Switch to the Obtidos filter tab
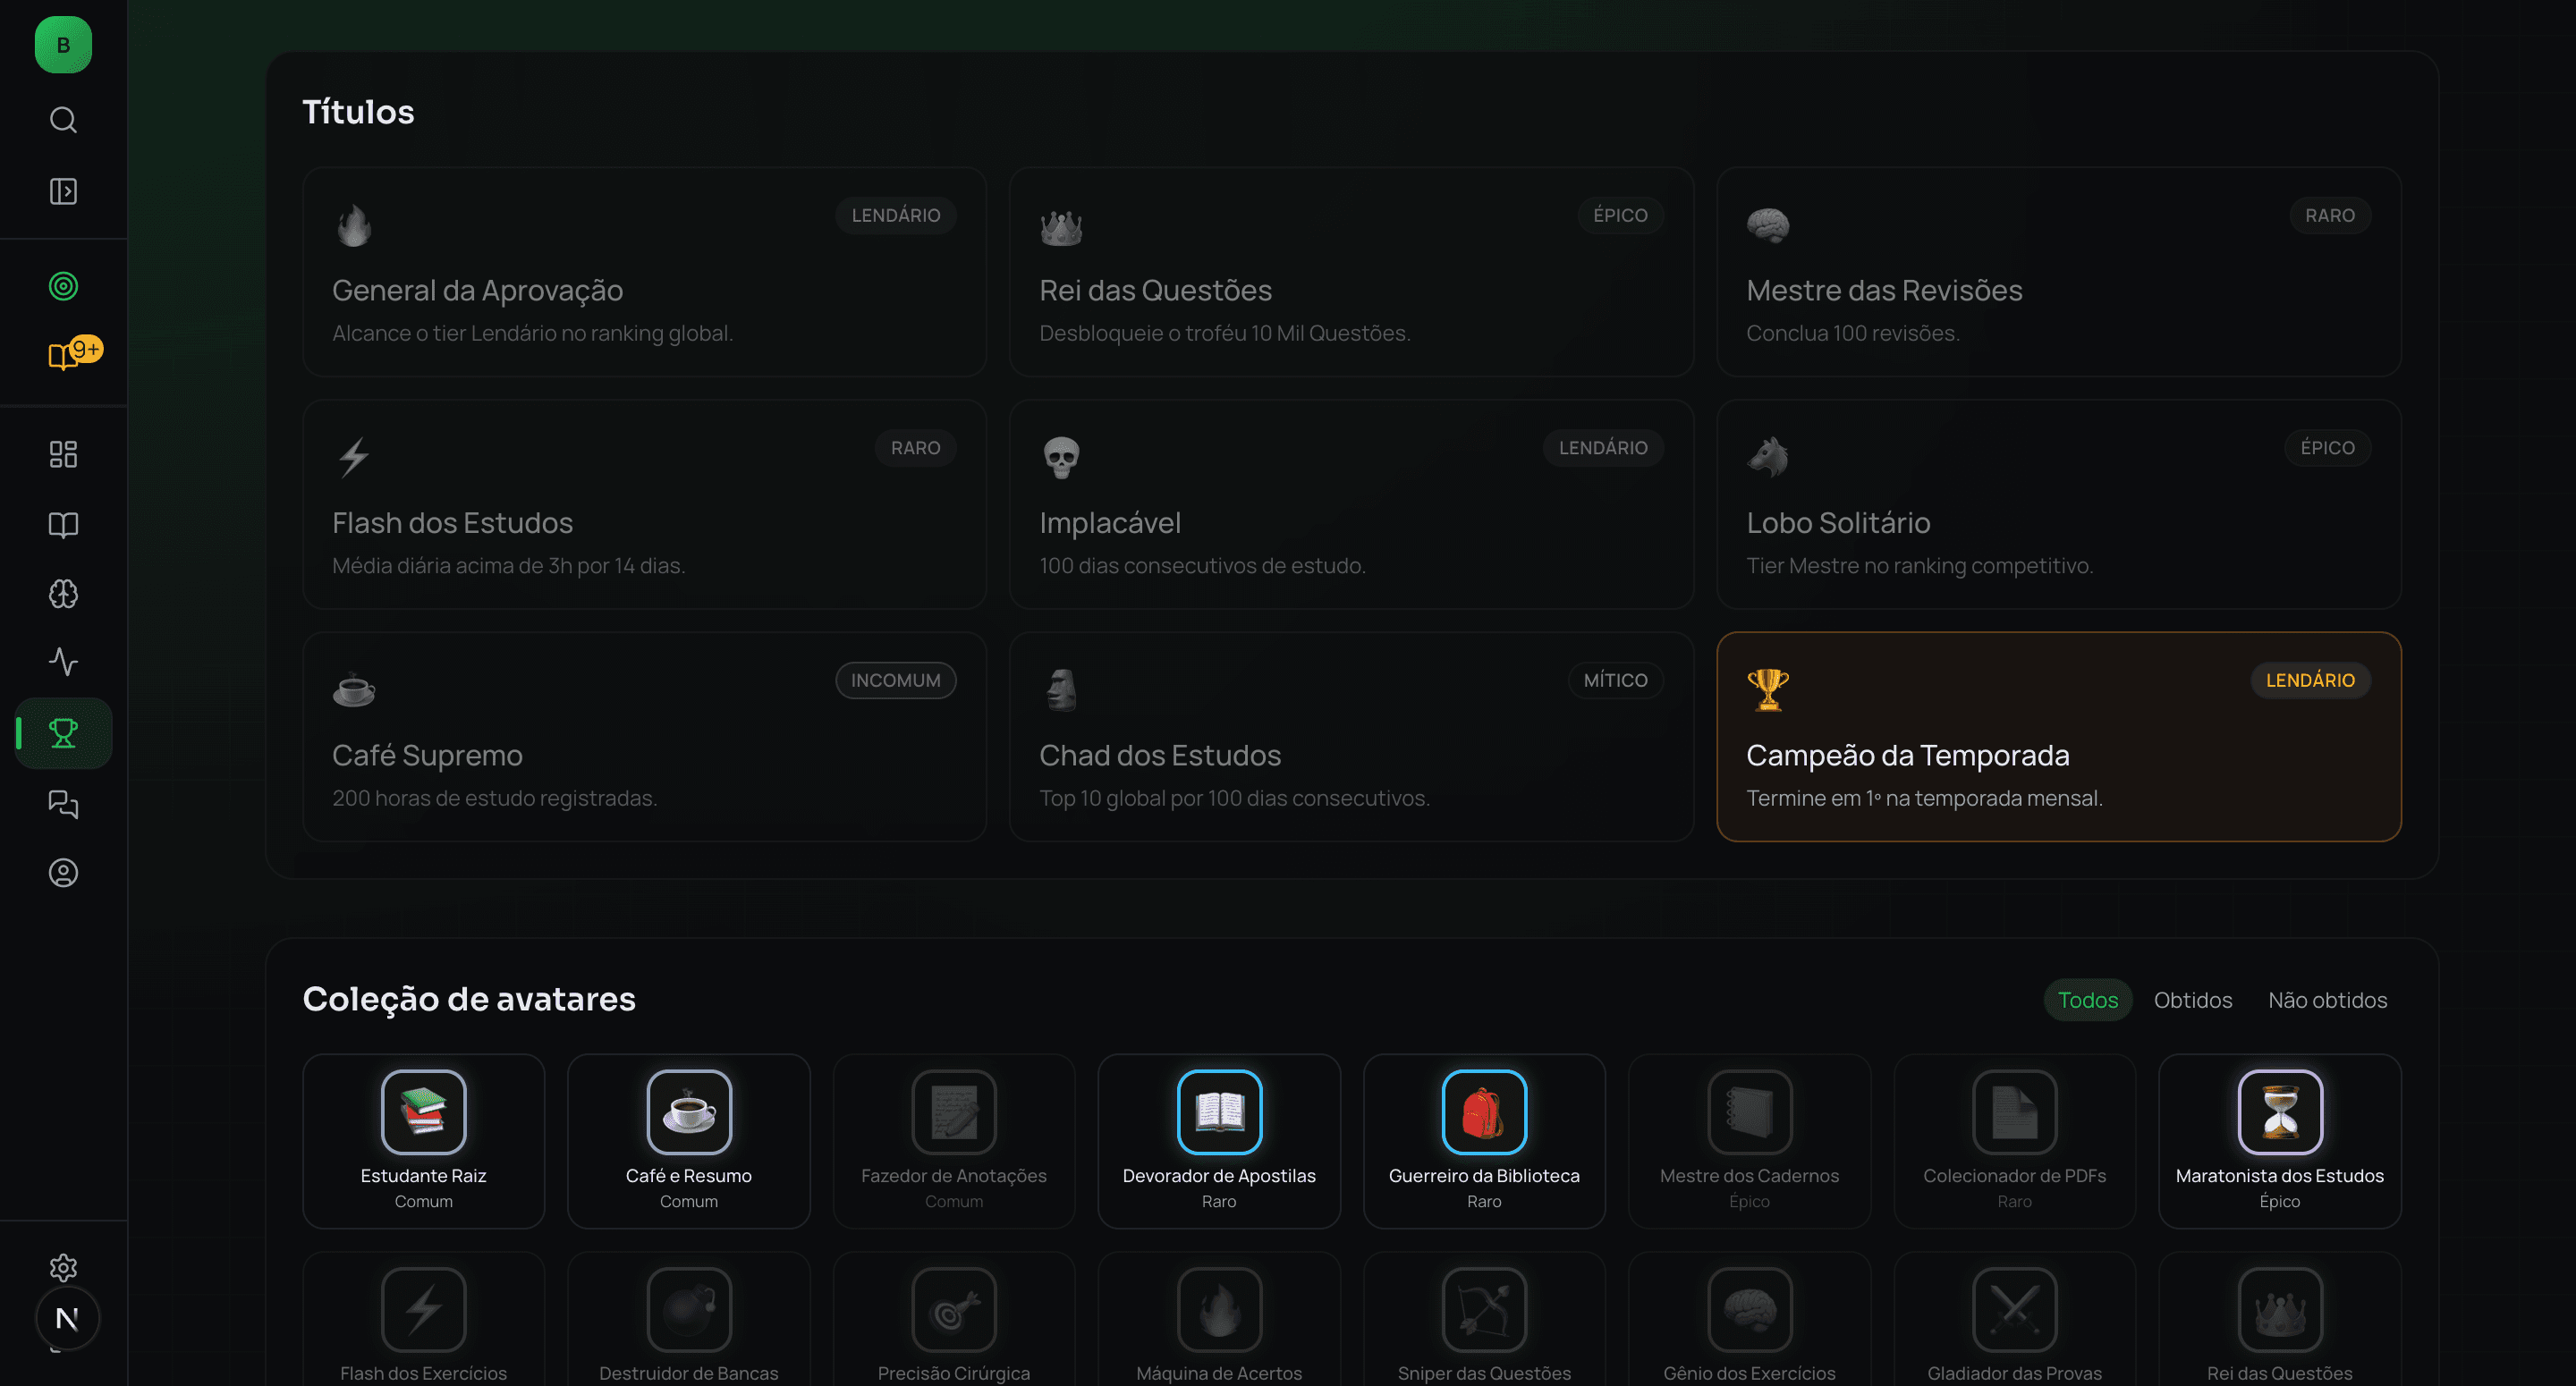Viewport: 2576px width, 1386px height. point(2193,1000)
